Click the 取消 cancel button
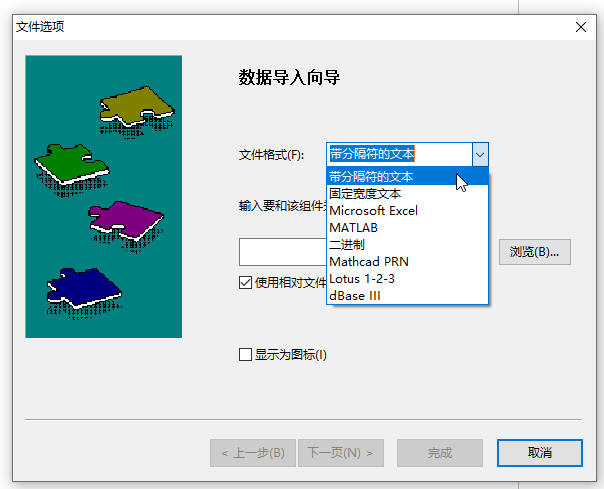The height and width of the screenshot is (489, 604). [539, 453]
